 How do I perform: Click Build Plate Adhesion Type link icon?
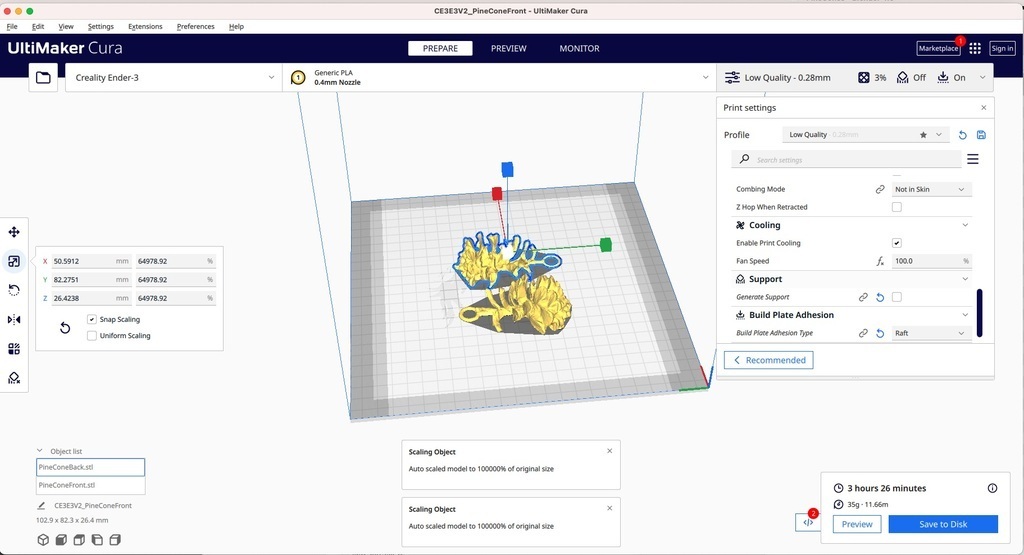pos(863,333)
